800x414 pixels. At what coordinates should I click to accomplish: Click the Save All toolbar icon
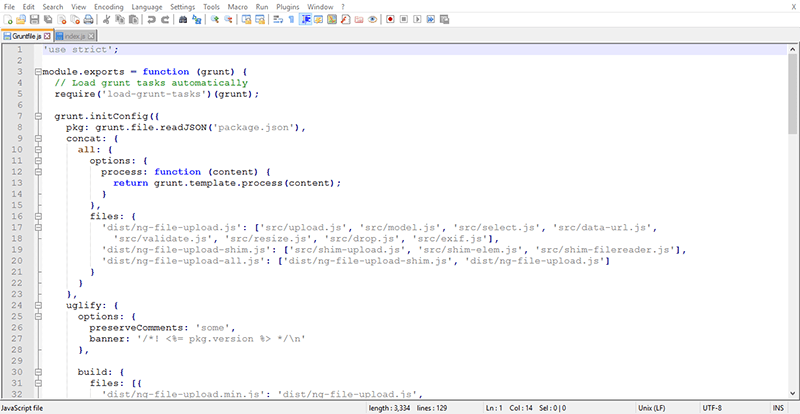(47, 19)
